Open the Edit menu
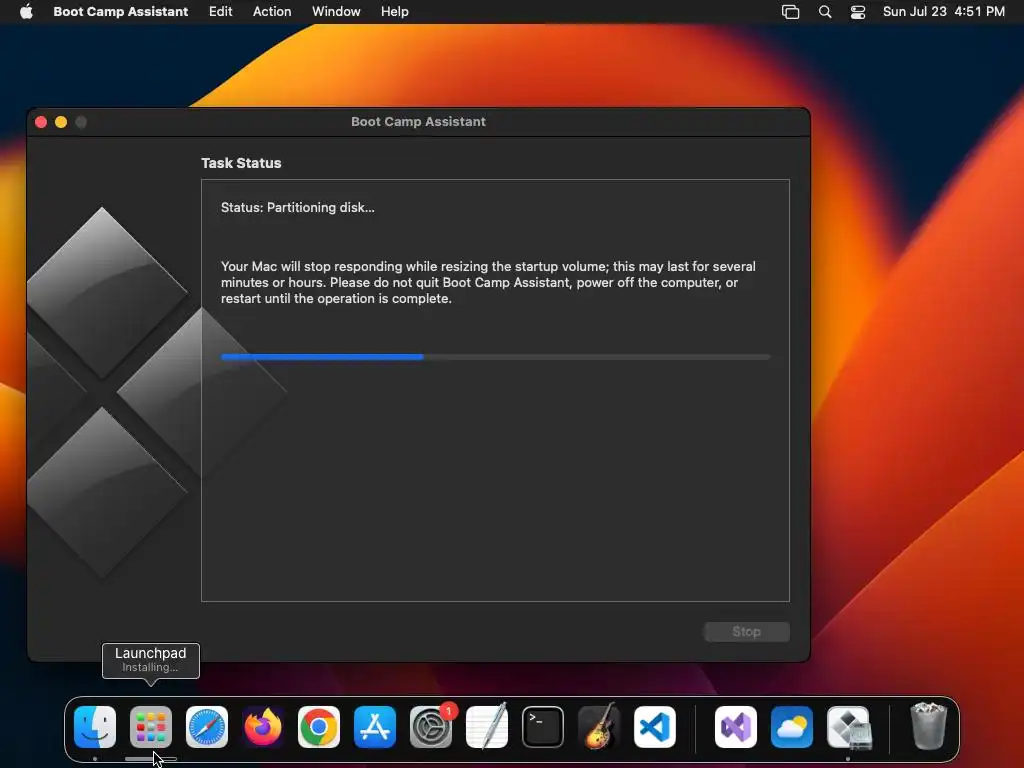 click(x=220, y=12)
